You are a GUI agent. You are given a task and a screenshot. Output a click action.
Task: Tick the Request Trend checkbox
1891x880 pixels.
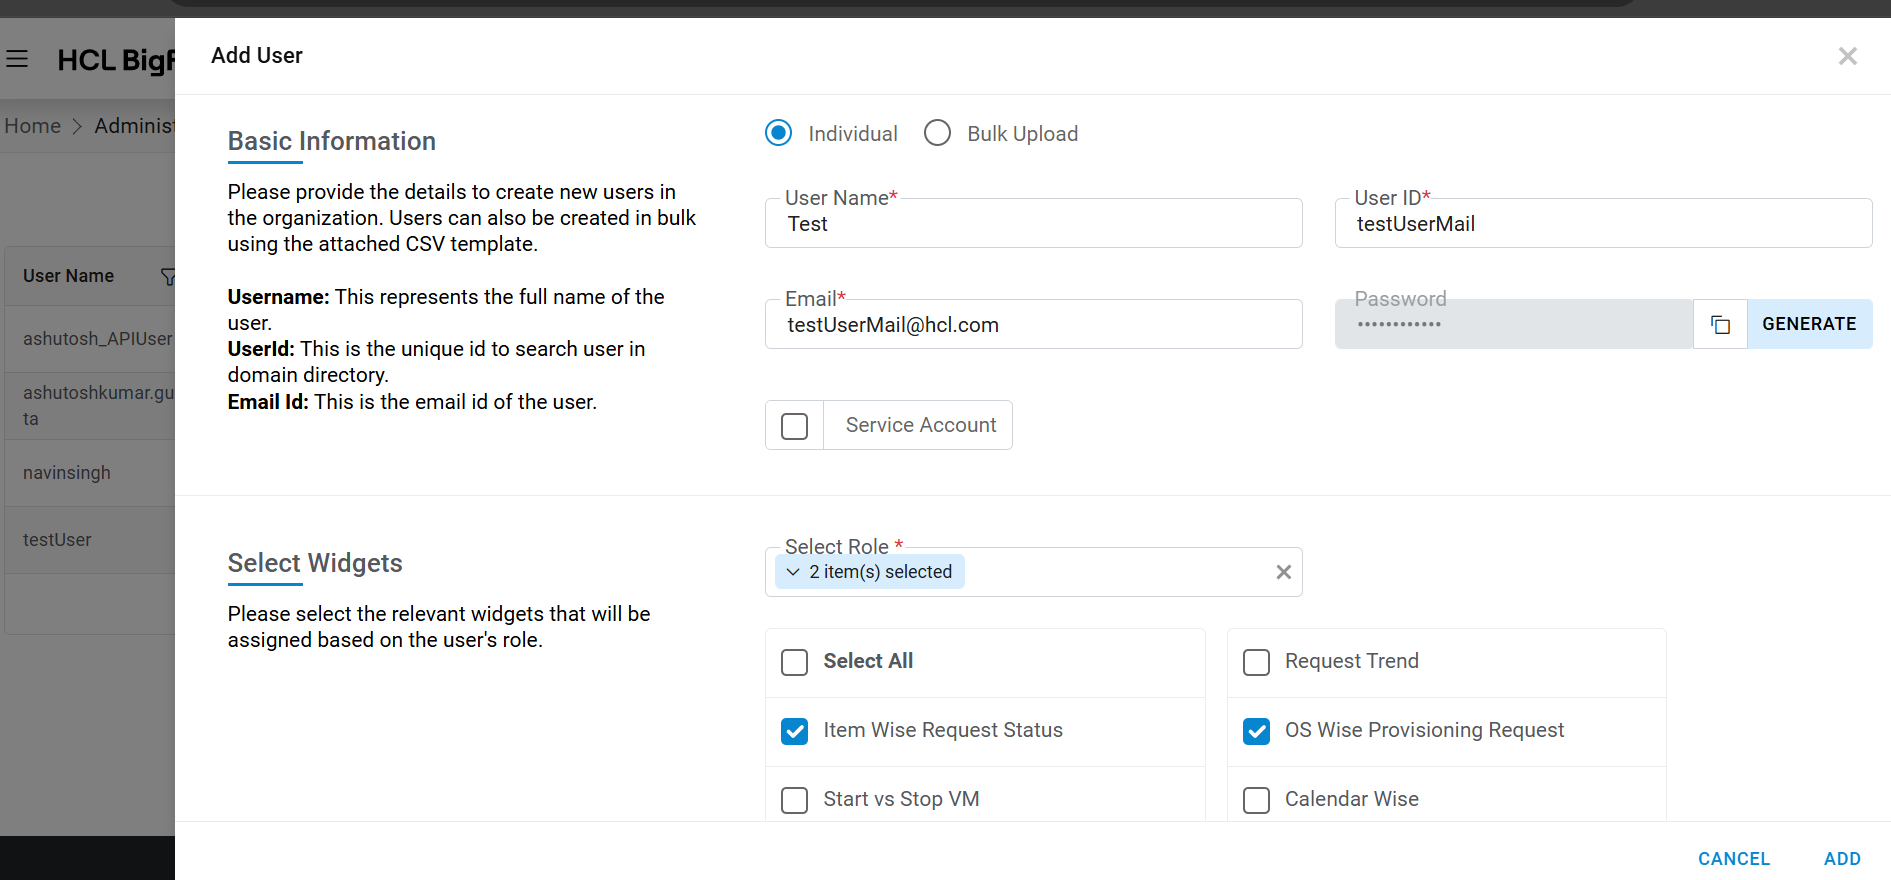click(1256, 662)
